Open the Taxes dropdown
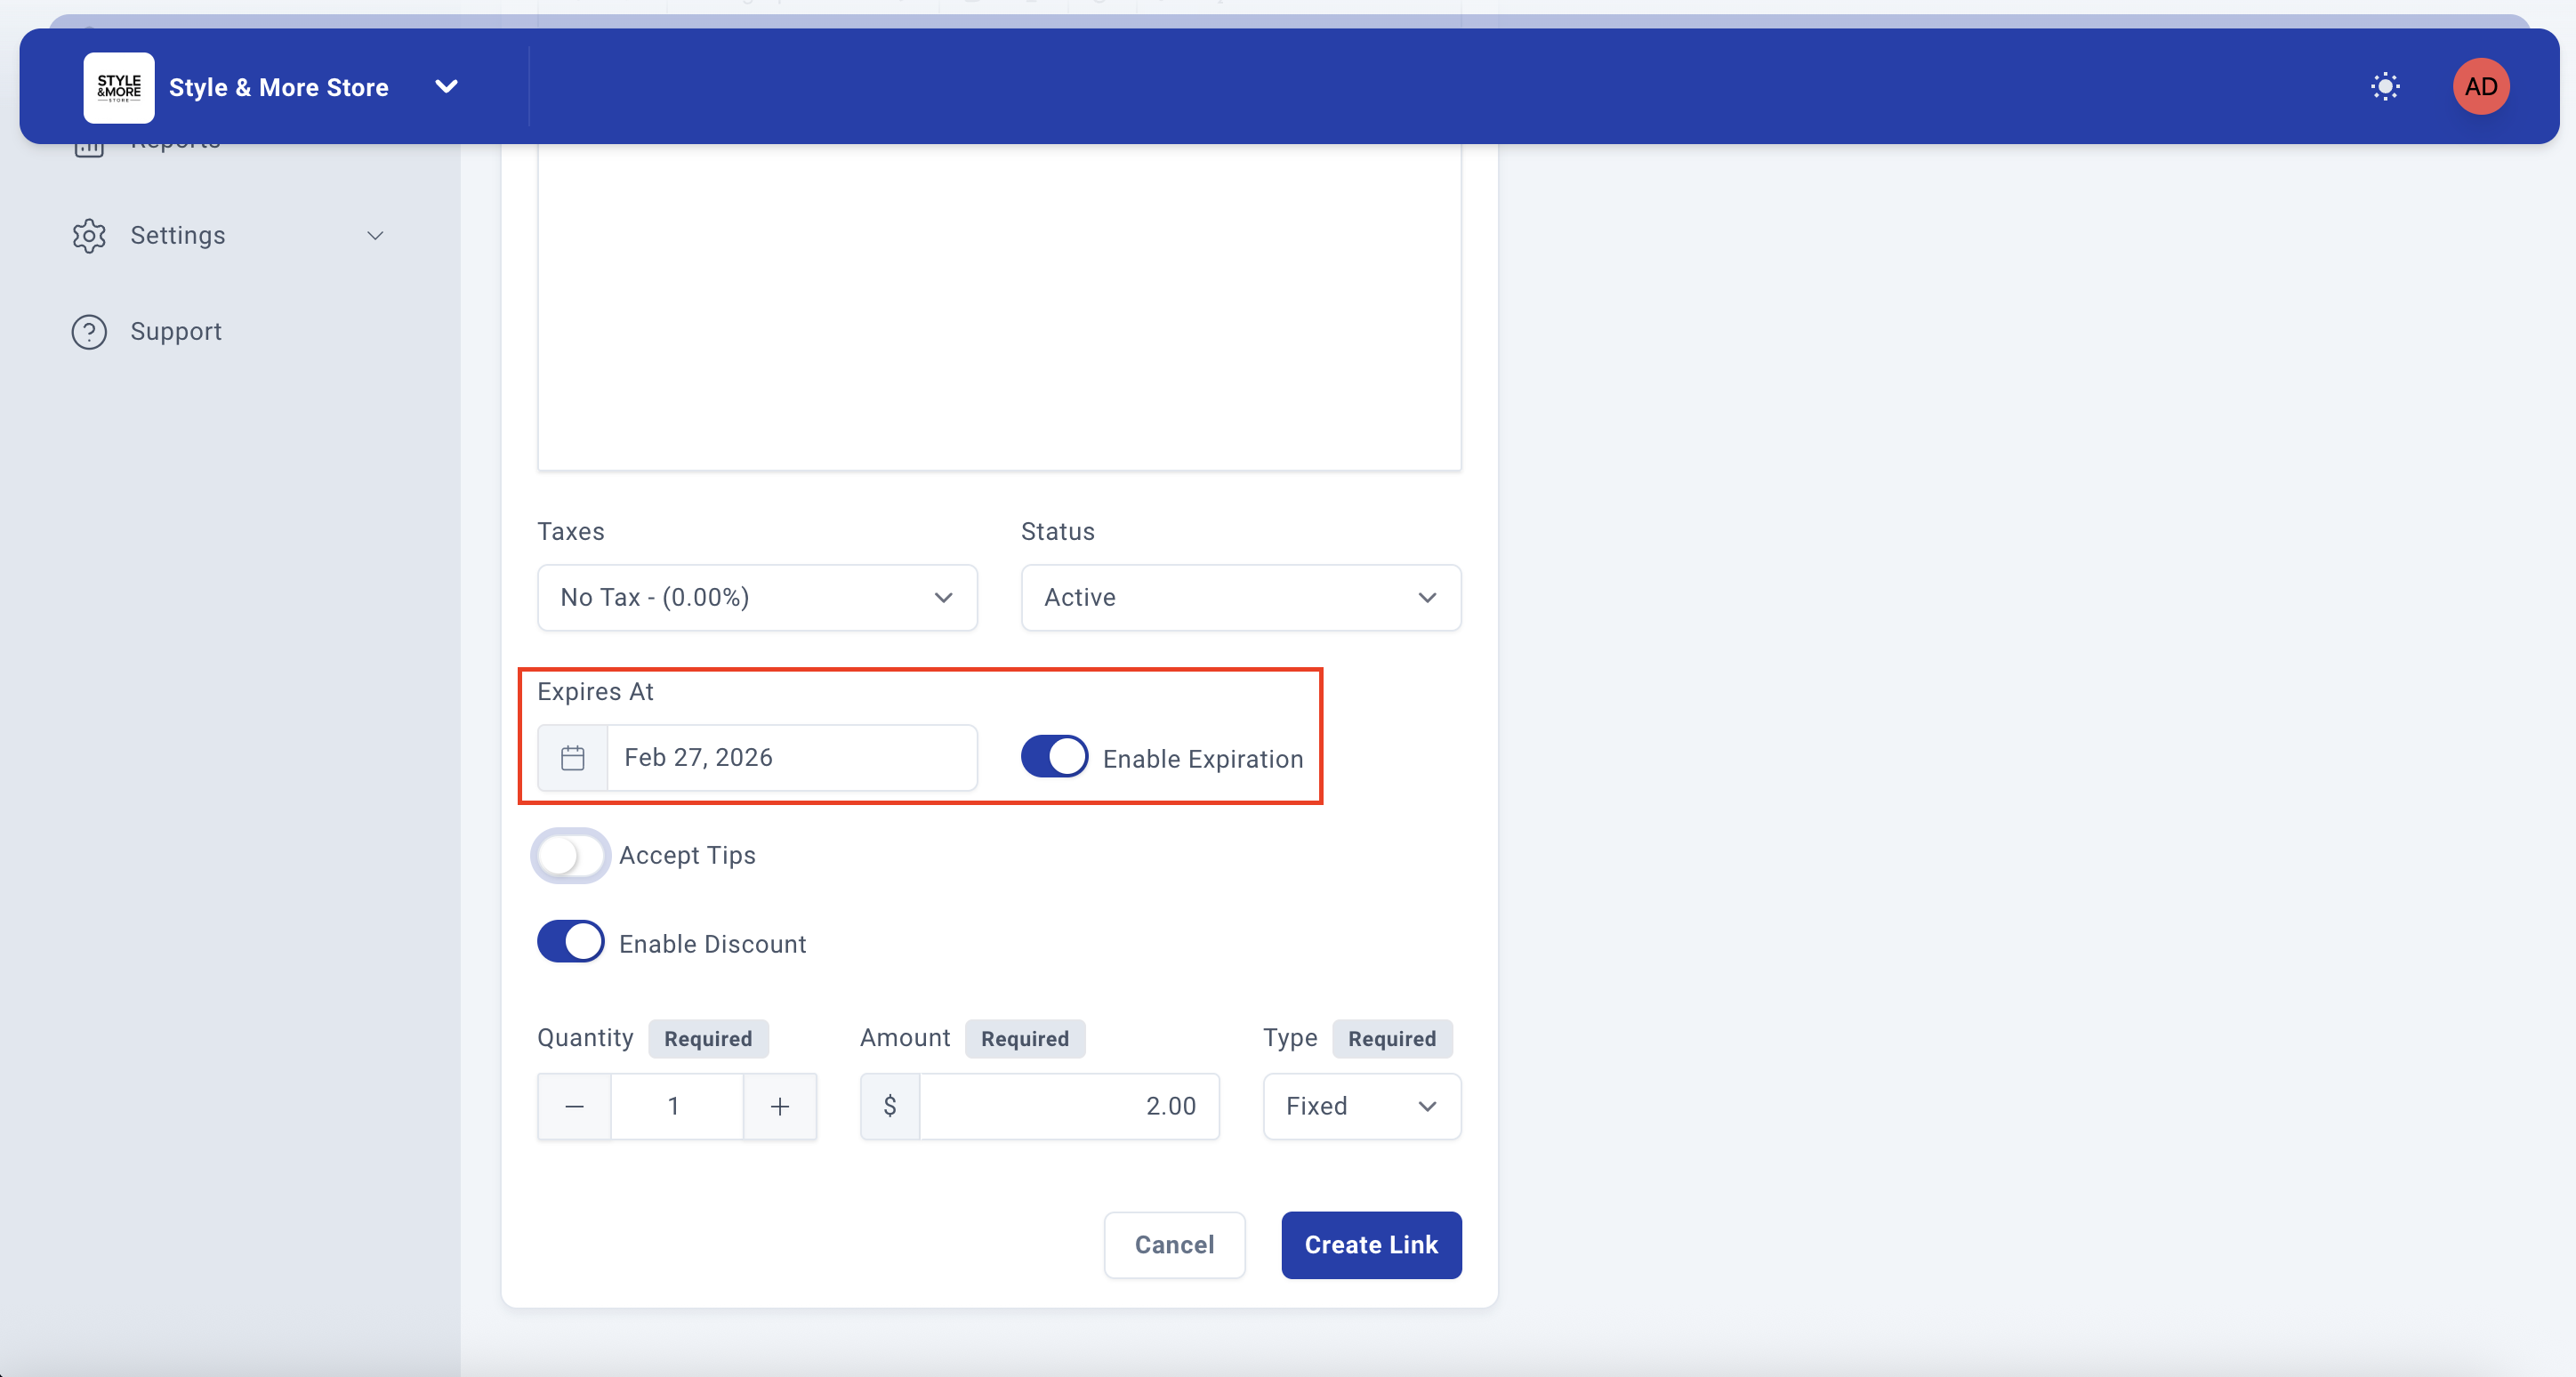The image size is (2576, 1377). 757,598
